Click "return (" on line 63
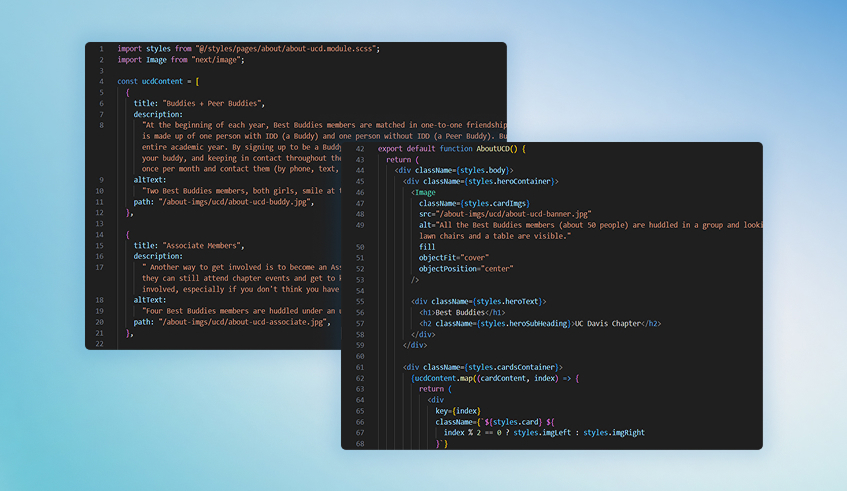Viewport: 847px width, 491px height. 435,389
